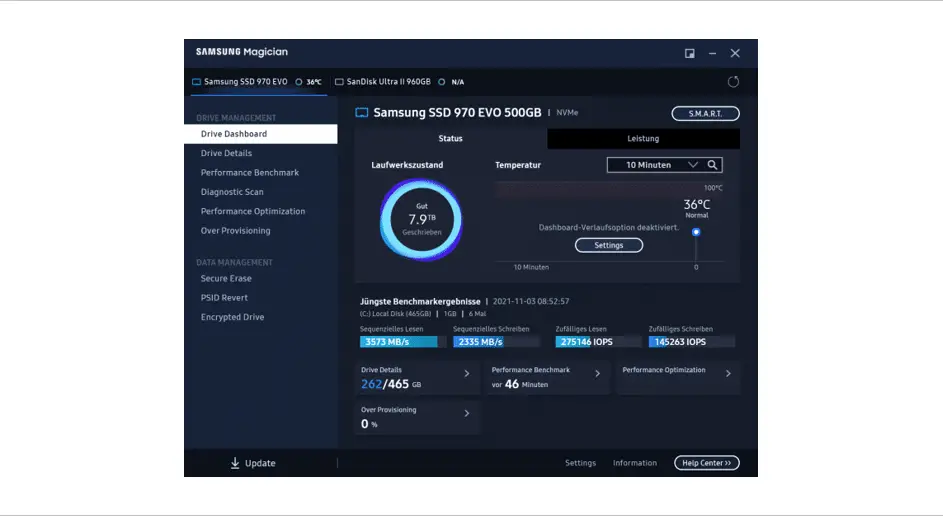Click the Dashboard-Verlaufsoption deaktiviert message
Image resolution: width=943 pixels, height=516 pixels.
pos(609,227)
